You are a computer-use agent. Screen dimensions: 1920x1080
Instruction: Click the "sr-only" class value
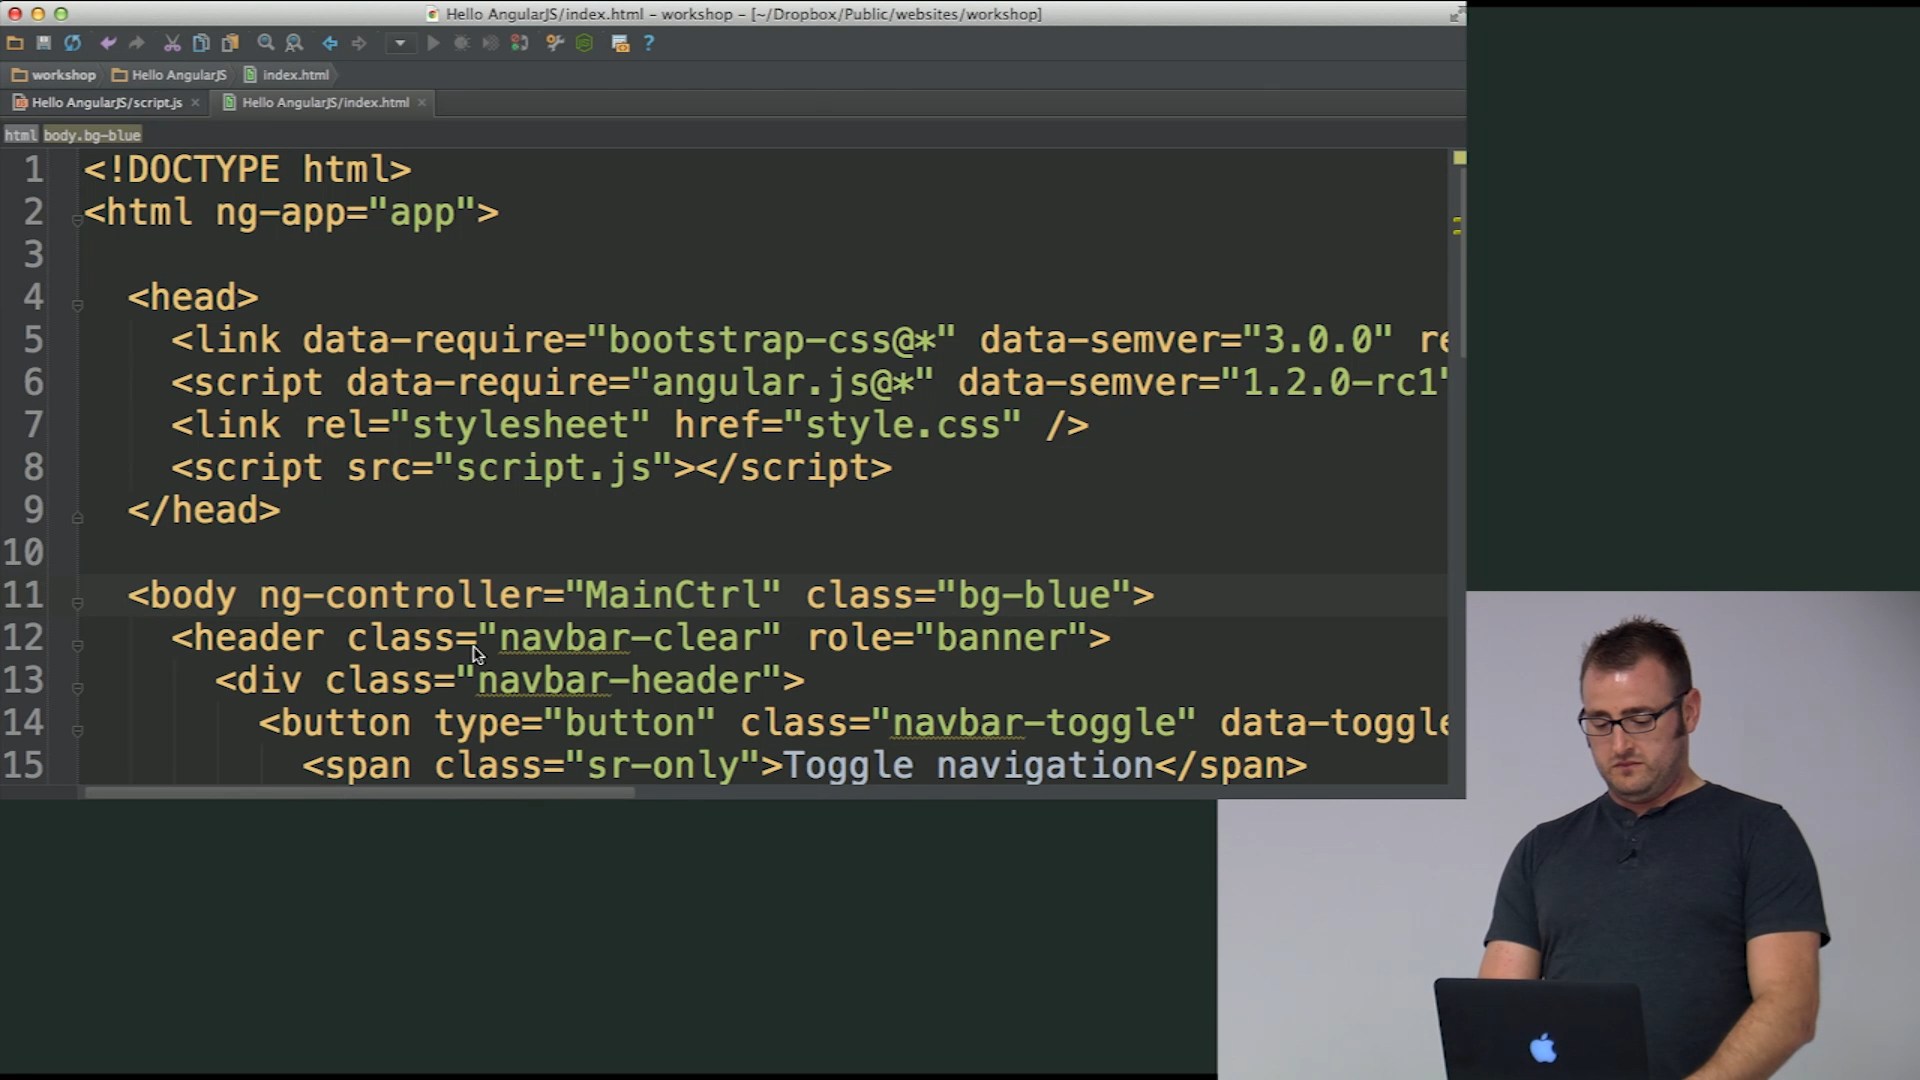click(x=662, y=766)
